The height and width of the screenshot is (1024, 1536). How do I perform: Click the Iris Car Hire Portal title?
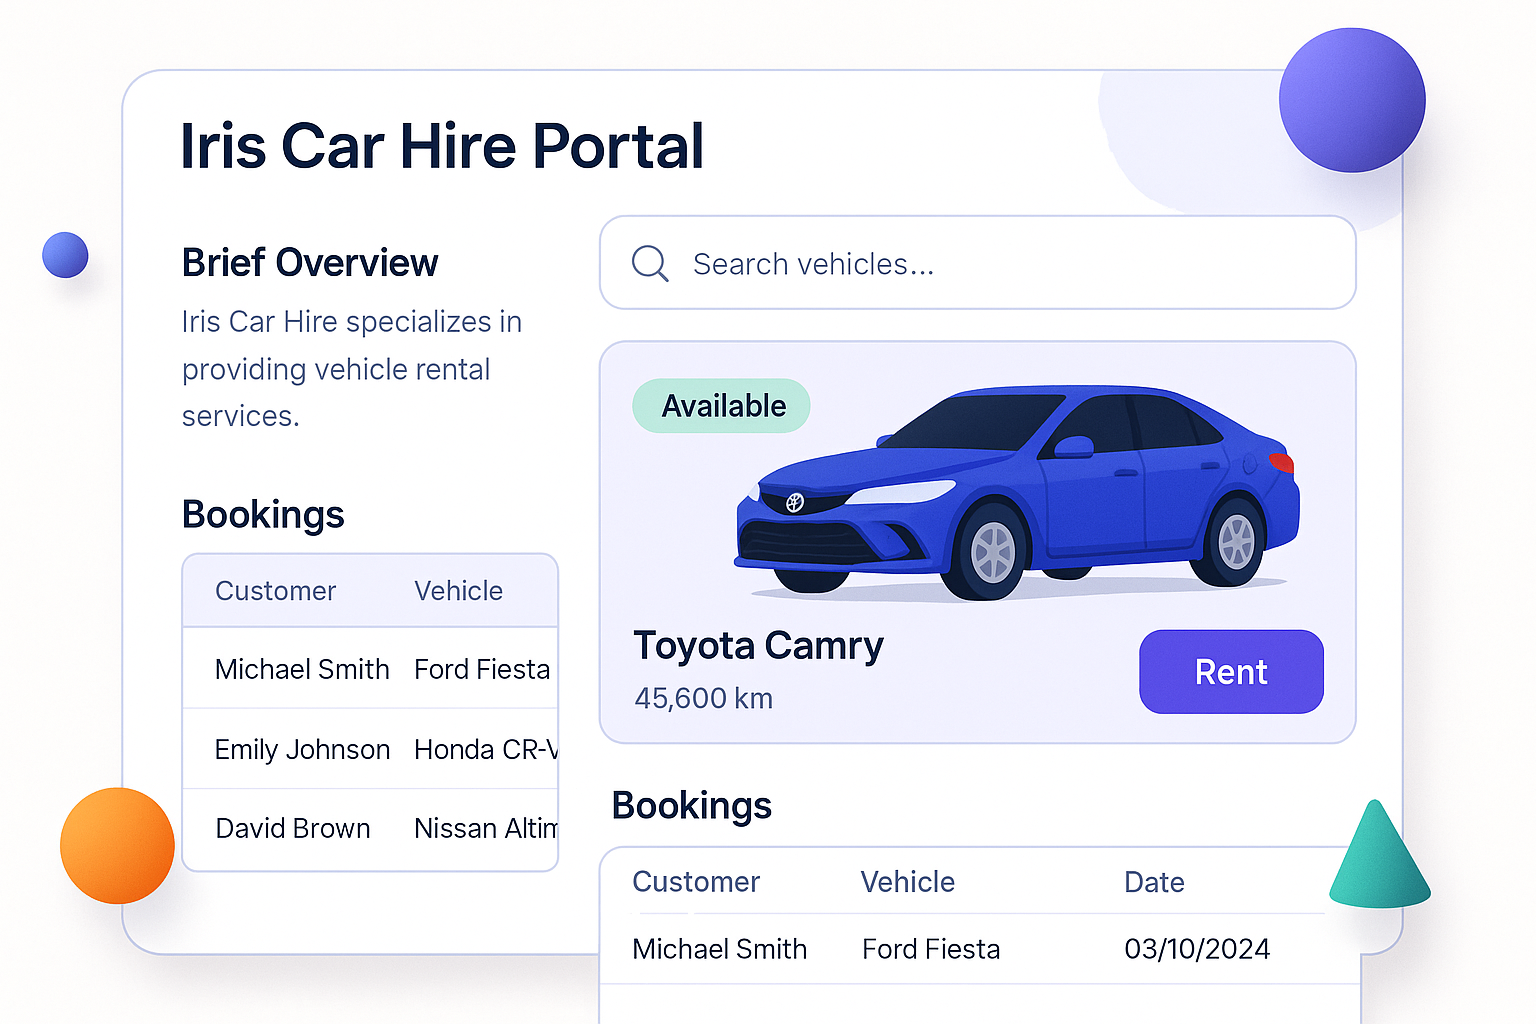[x=442, y=146]
